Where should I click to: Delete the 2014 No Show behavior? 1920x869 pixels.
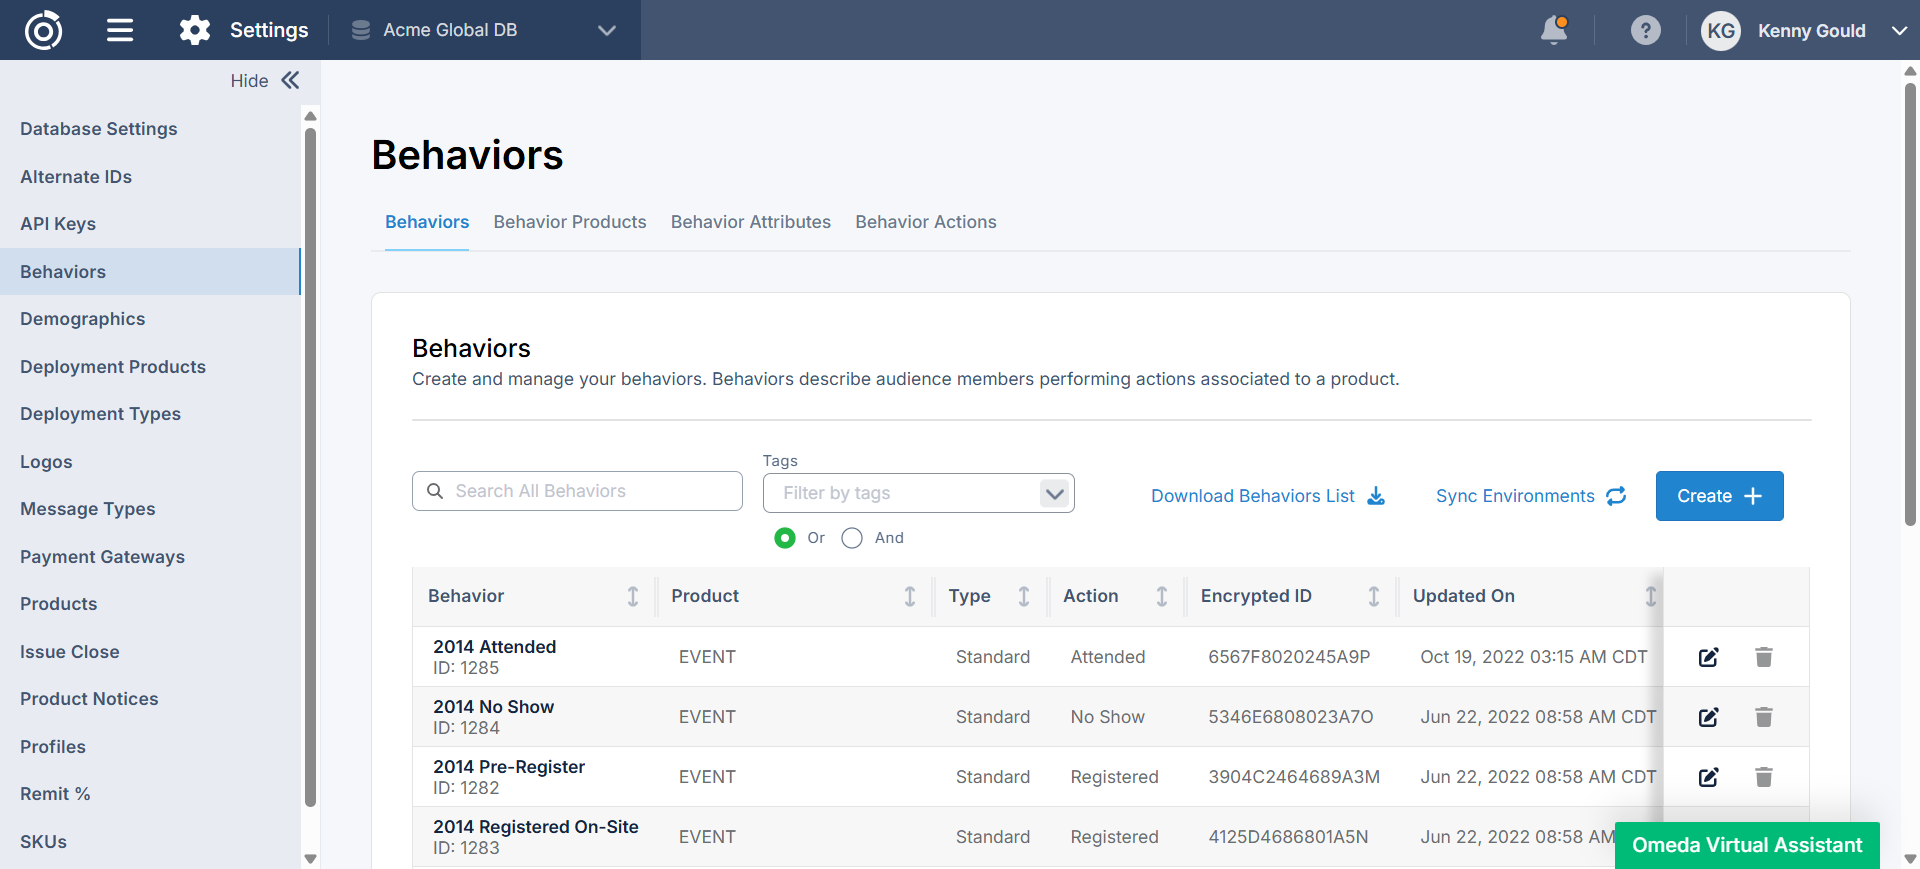(1763, 717)
